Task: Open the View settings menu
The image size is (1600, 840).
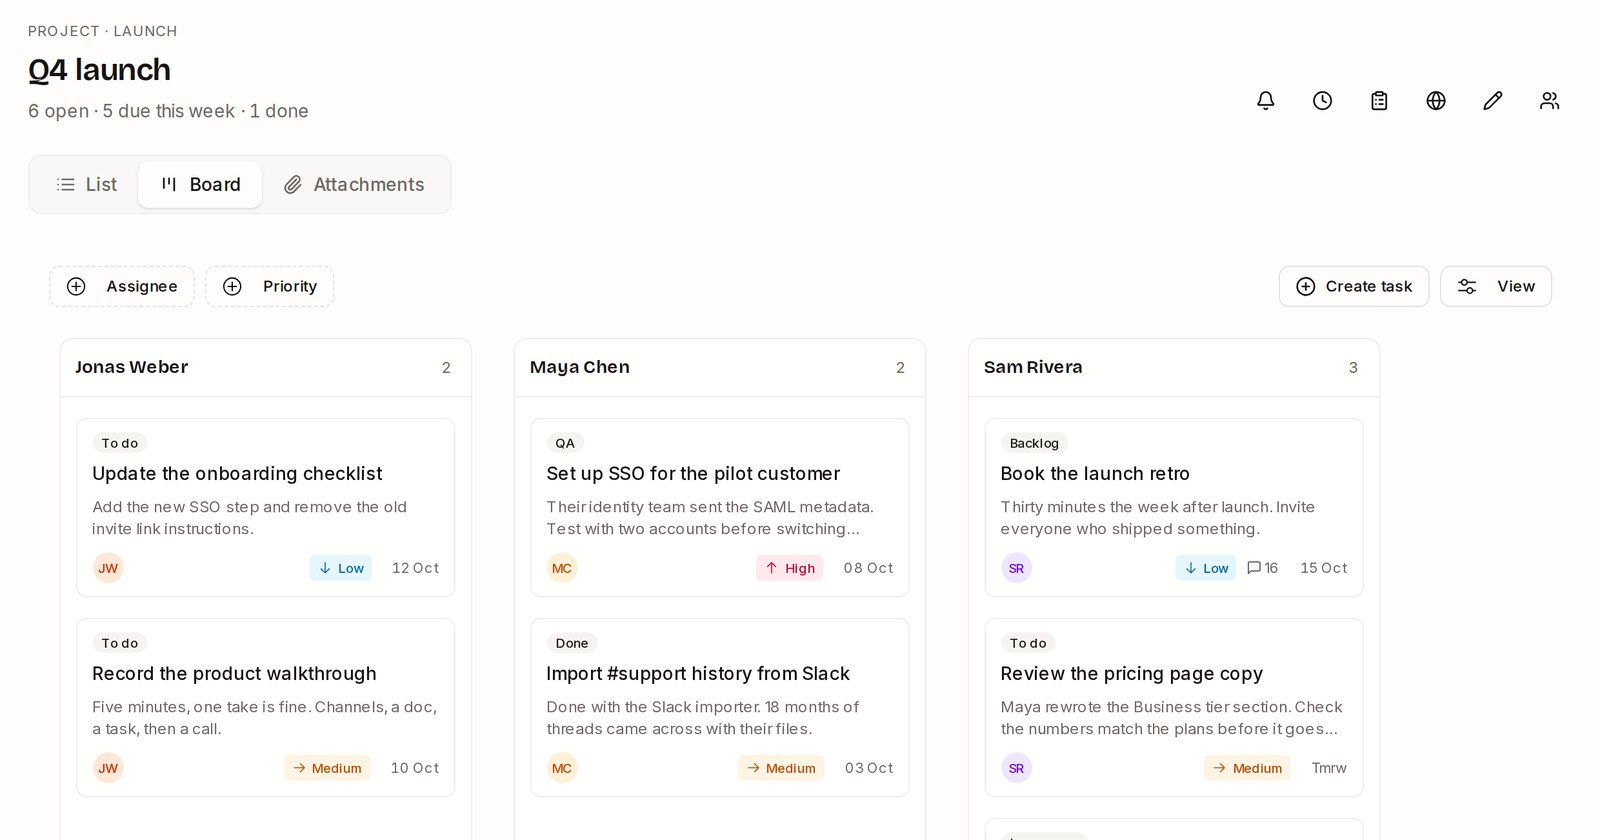Action: pos(1496,286)
